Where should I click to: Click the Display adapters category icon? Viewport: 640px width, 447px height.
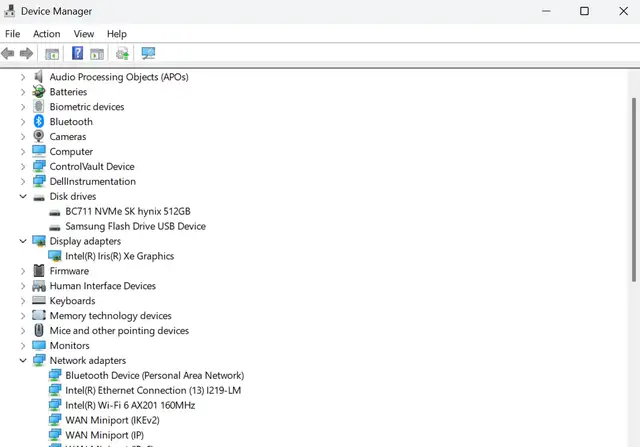(x=39, y=241)
